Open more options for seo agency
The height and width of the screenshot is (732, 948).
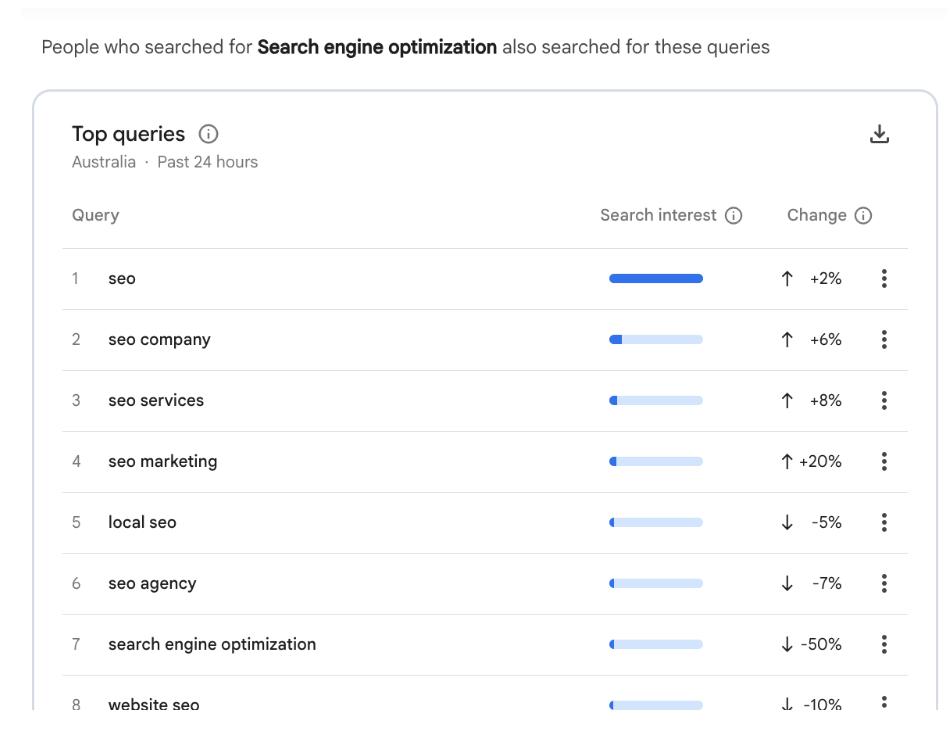884,583
